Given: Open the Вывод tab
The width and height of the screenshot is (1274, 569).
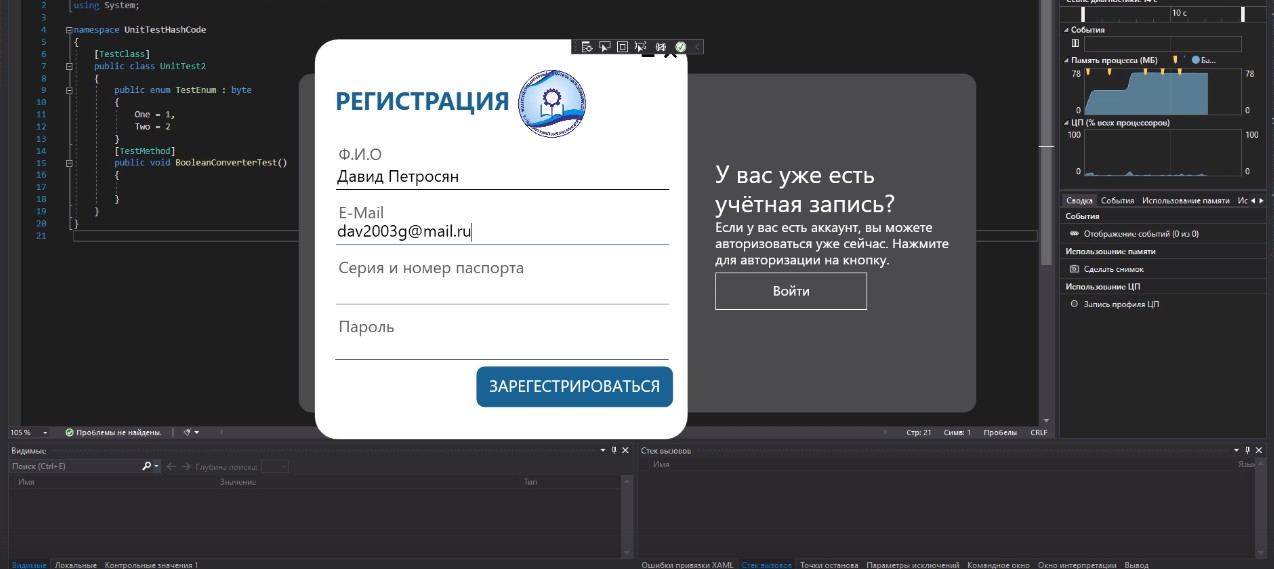Looking at the screenshot, I should pyautogui.click(x=1136, y=565).
